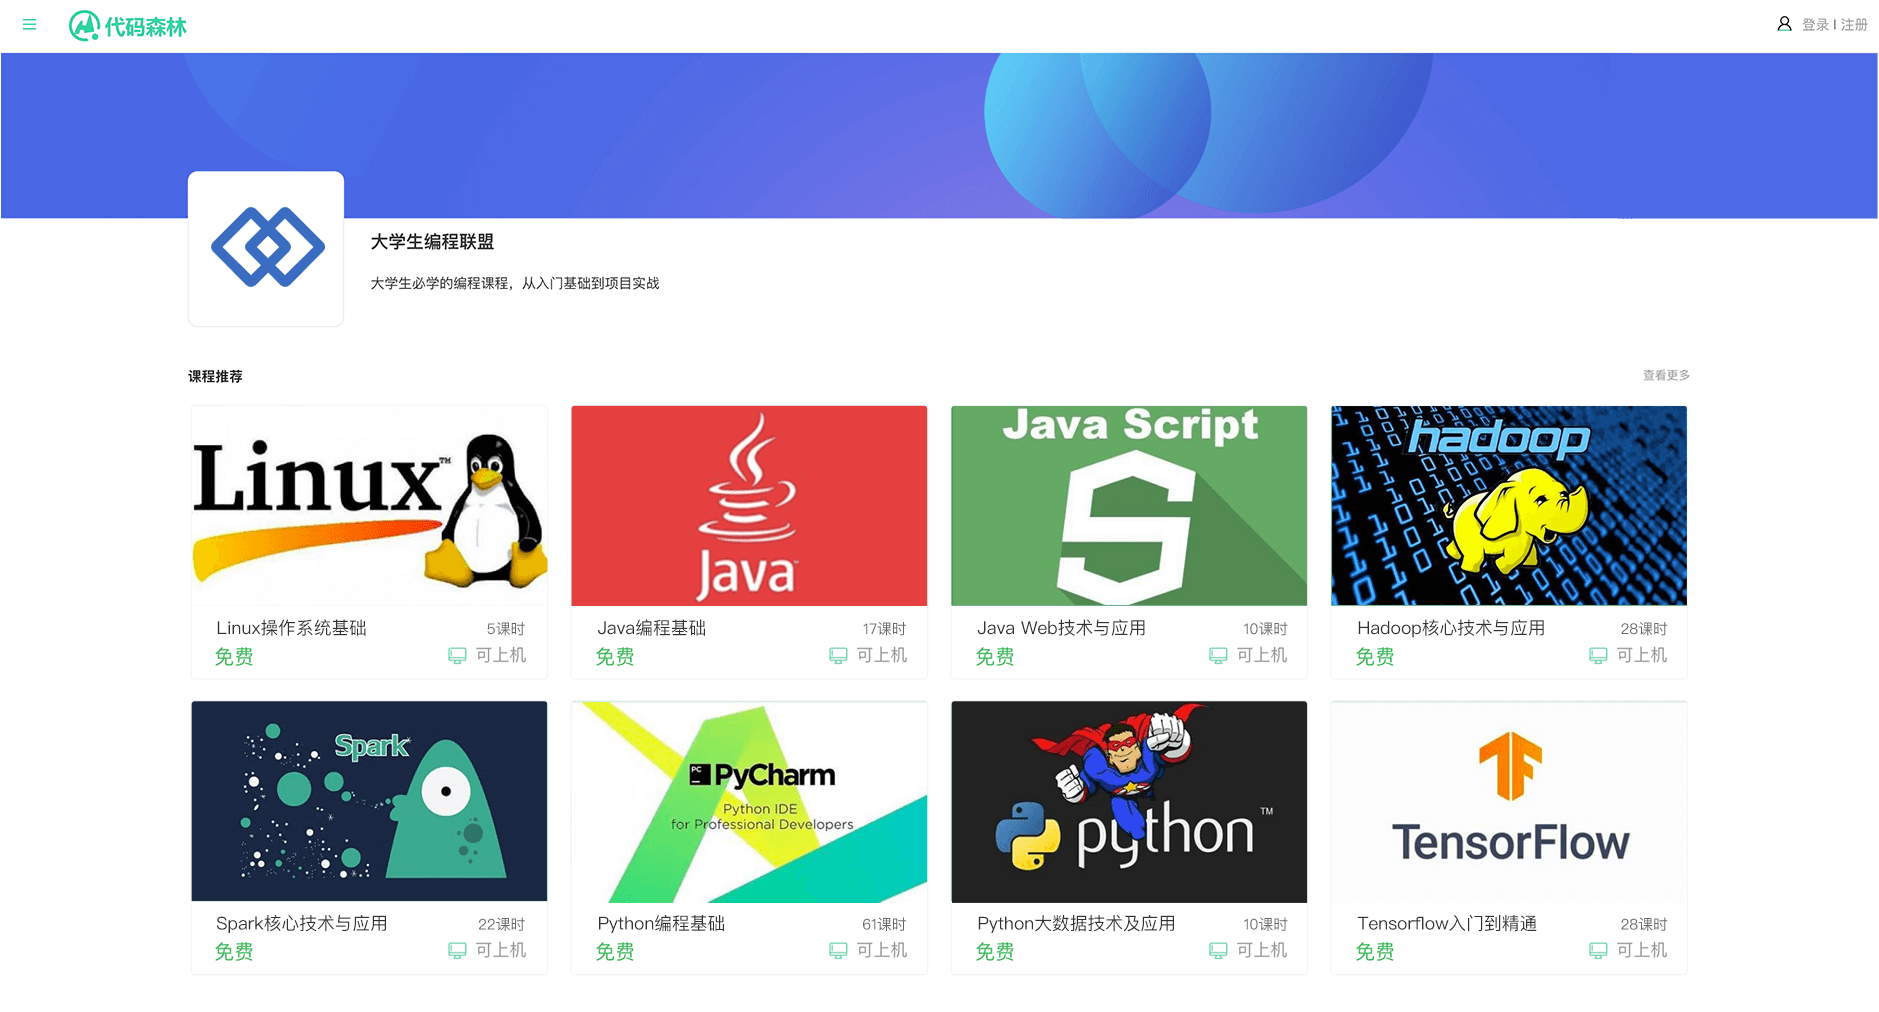Viewport: 1879px width, 1012px height.
Task: Click the 大学生编程联盟 heading
Action: pyautogui.click(x=432, y=242)
